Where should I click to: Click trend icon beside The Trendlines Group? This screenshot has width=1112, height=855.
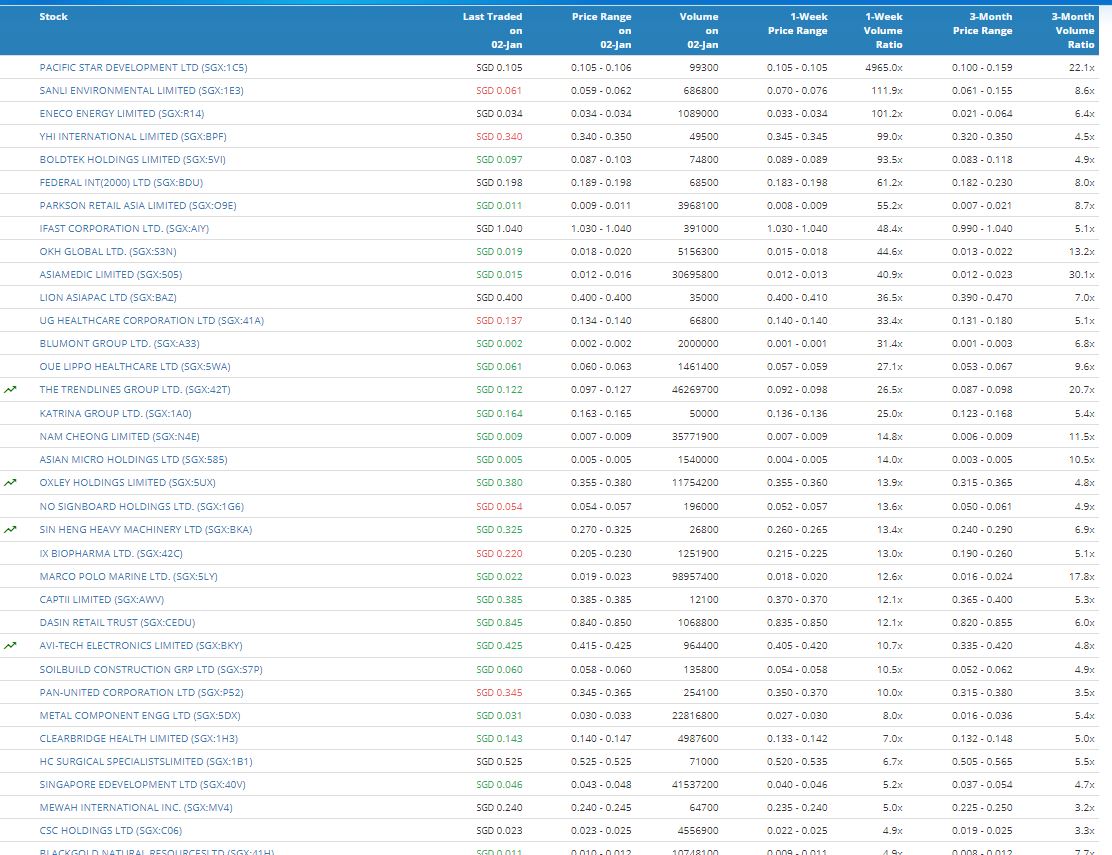10,390
